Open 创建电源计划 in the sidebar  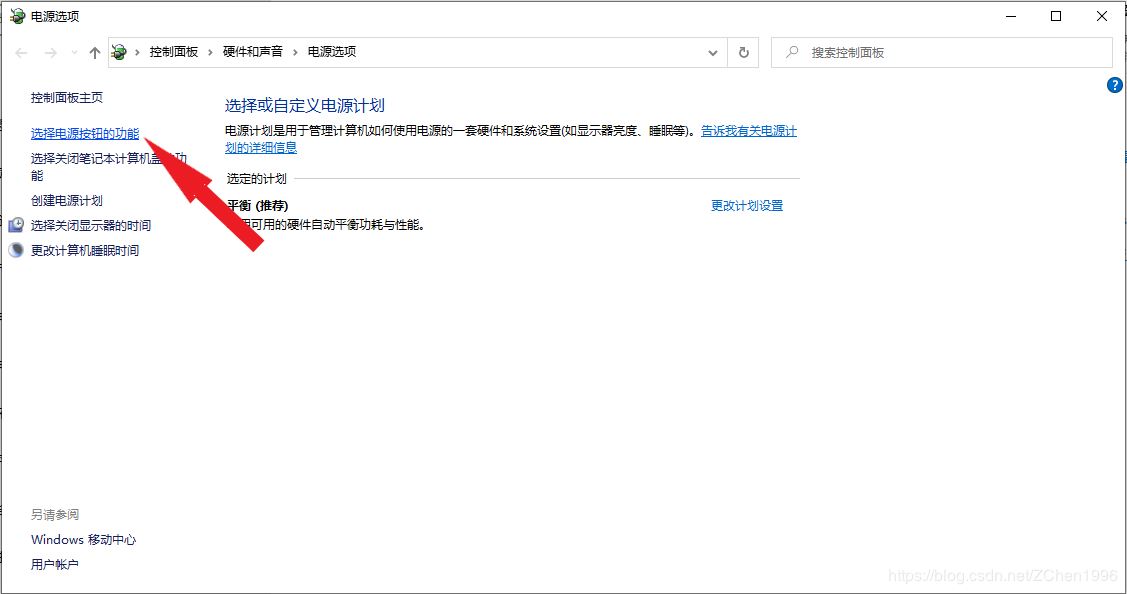pos(66,200)
